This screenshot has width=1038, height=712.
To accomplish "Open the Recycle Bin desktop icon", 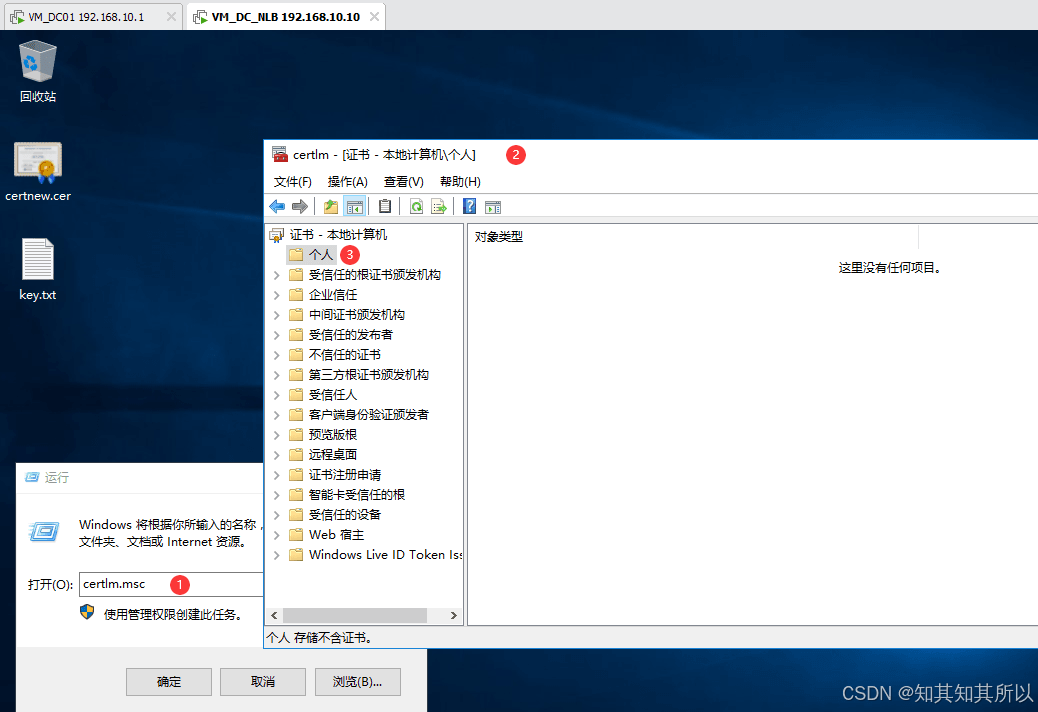I will click(38, 70).
